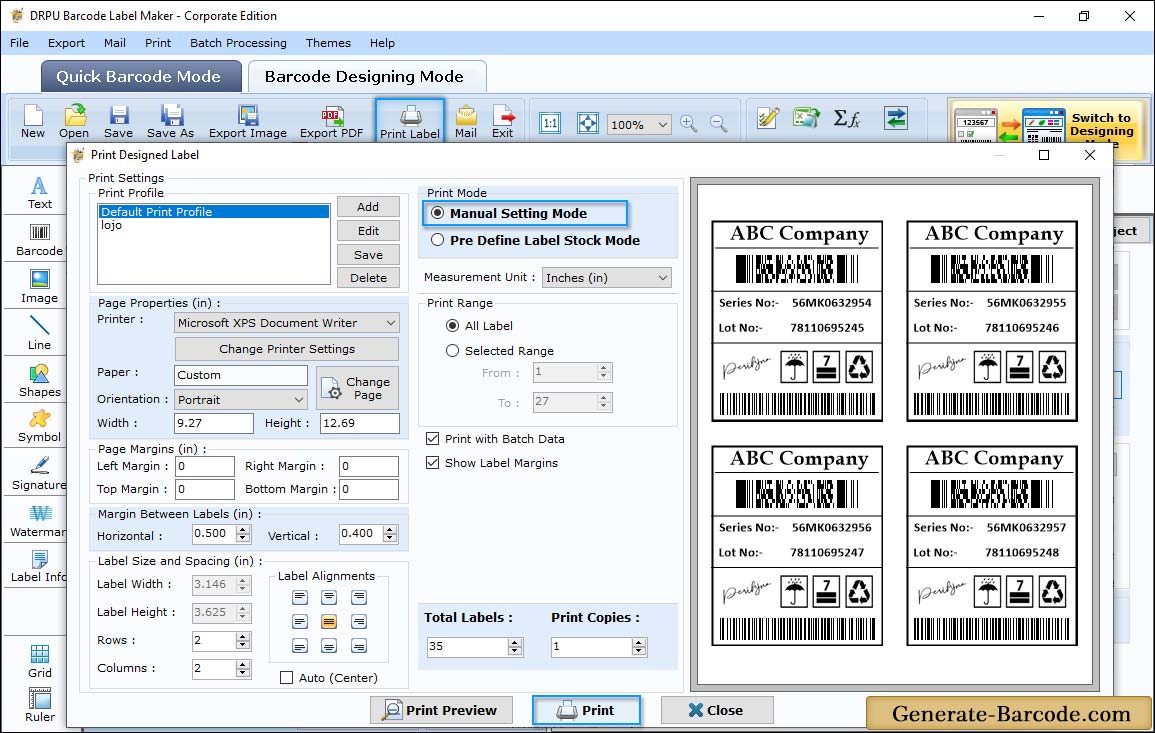
Task: Click the green swap arrows toolbar icon
Action: click(896, 118)
